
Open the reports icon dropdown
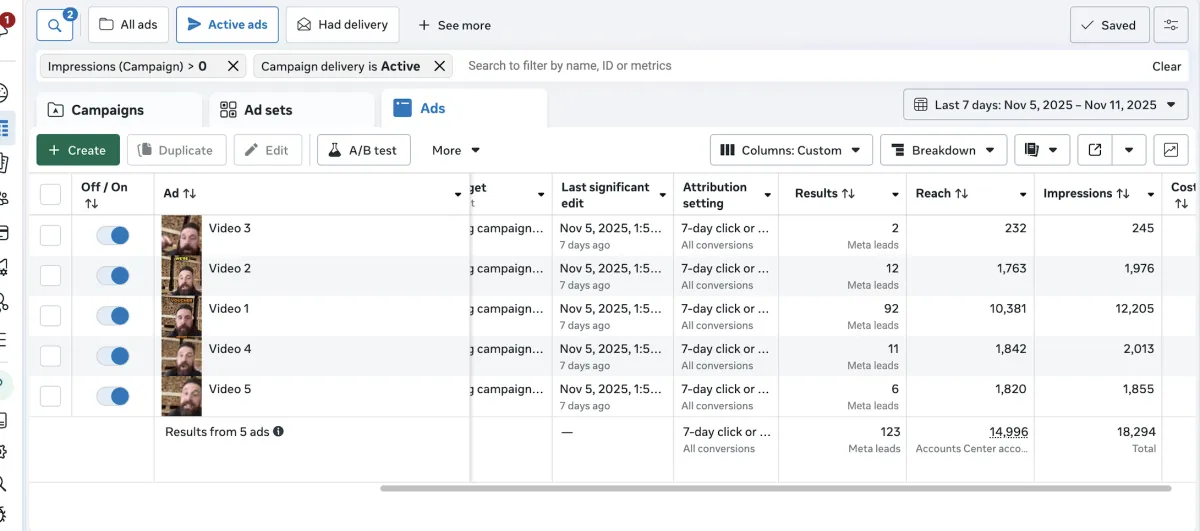(x=1042, y=150)
